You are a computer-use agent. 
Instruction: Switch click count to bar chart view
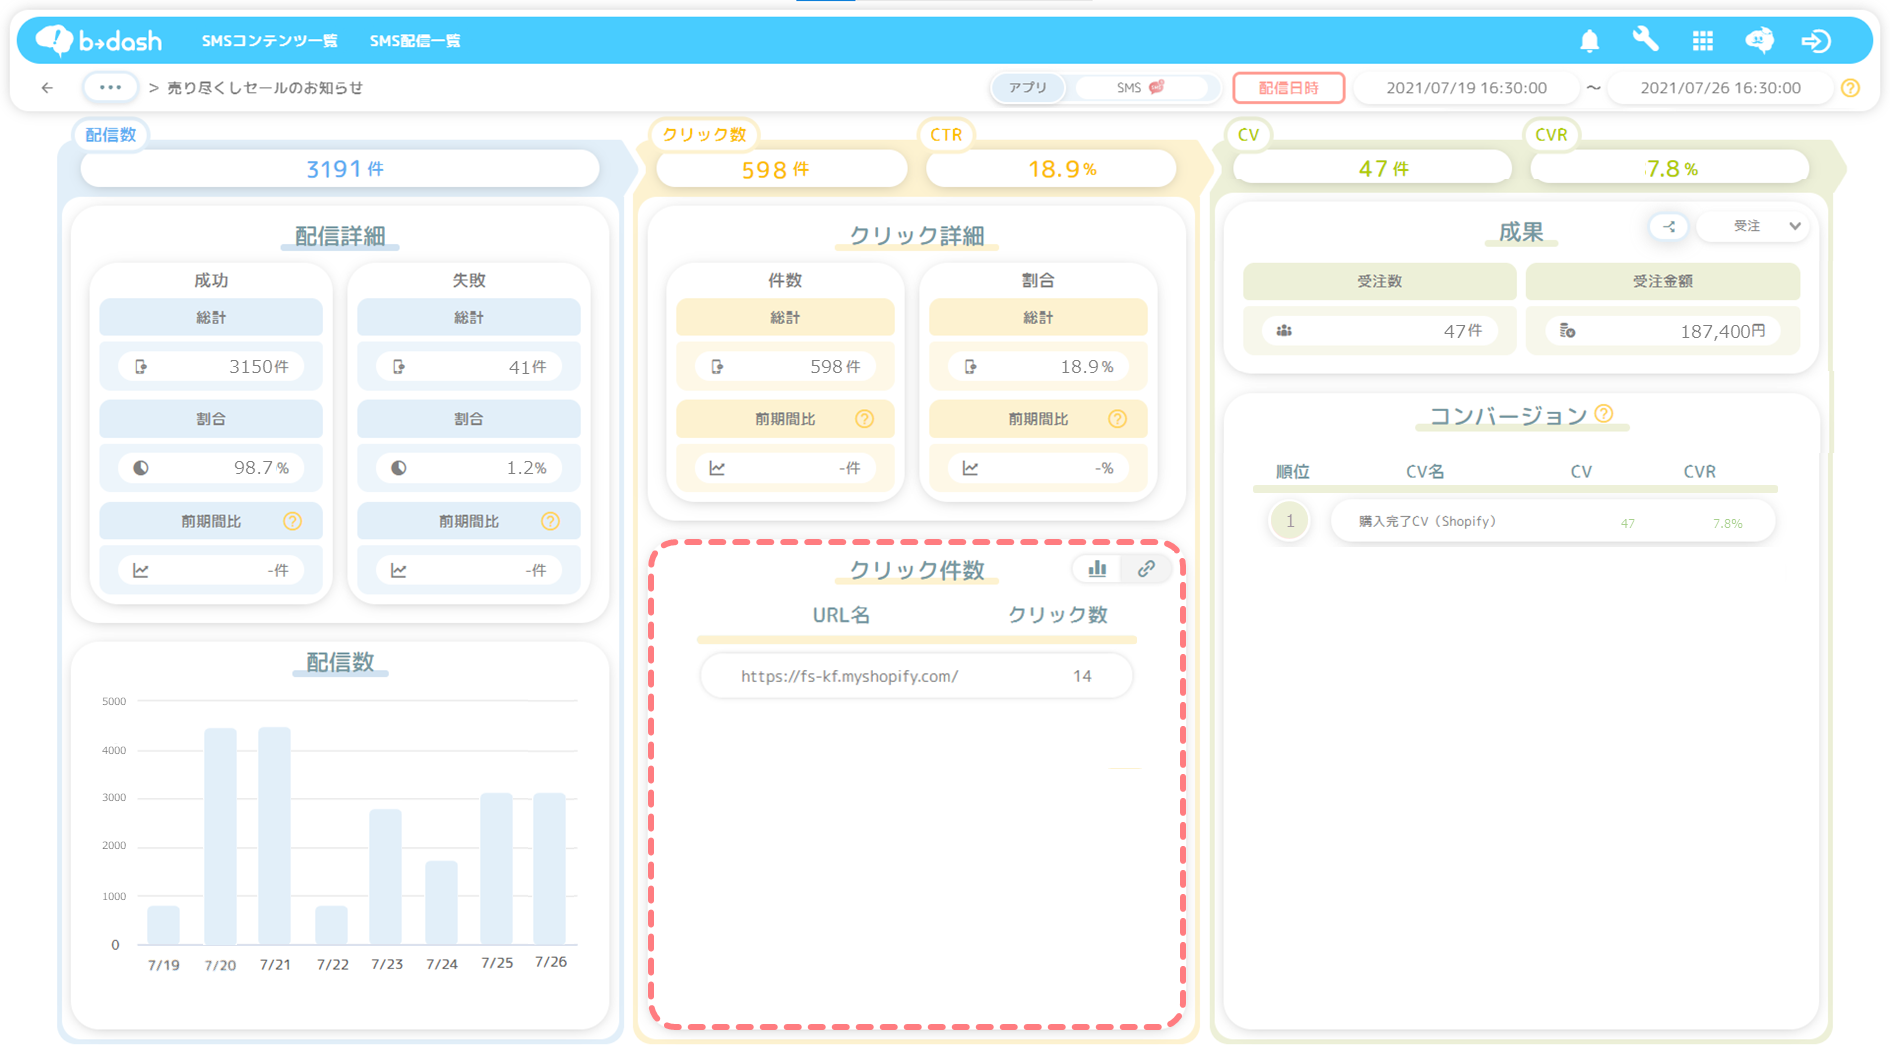tap(1097, 569)
